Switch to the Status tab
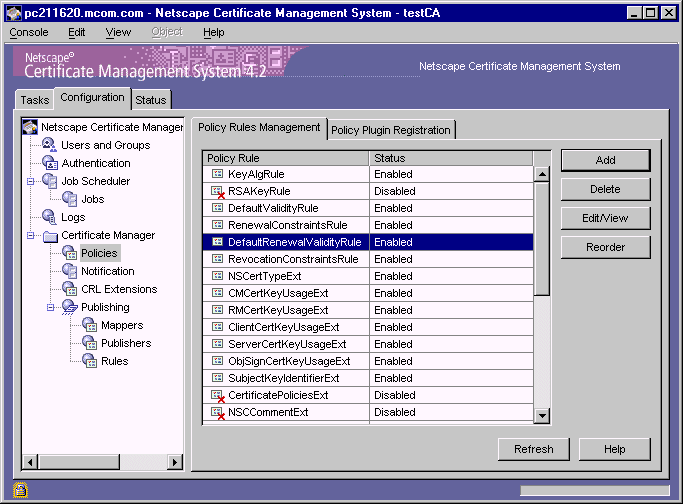Image resolution: width=683 pixels, height=504 pixels. [x=151, y=100]
